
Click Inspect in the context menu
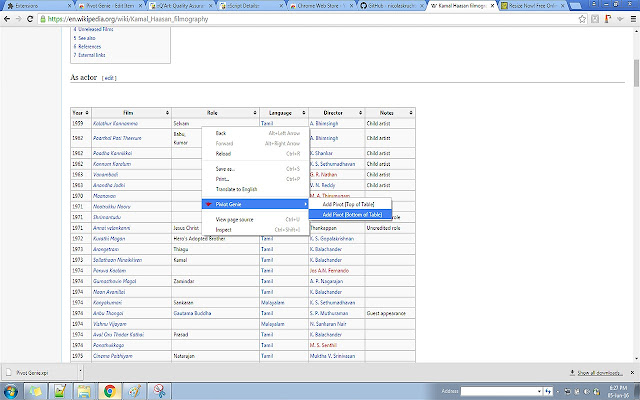[224, 230]
